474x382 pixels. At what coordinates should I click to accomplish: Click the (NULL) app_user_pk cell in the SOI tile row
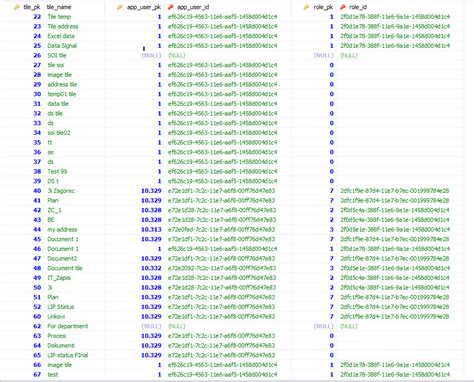(151, 55)
